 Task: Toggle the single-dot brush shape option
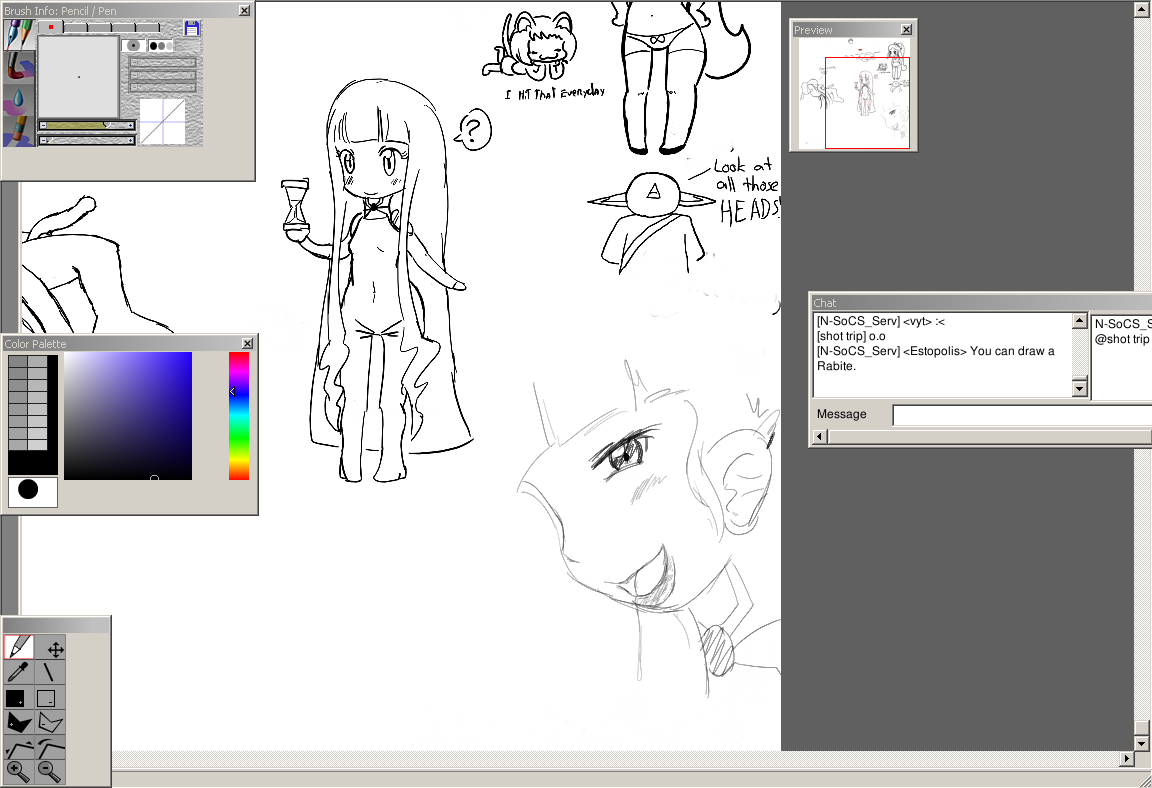(x=133, y=45)
